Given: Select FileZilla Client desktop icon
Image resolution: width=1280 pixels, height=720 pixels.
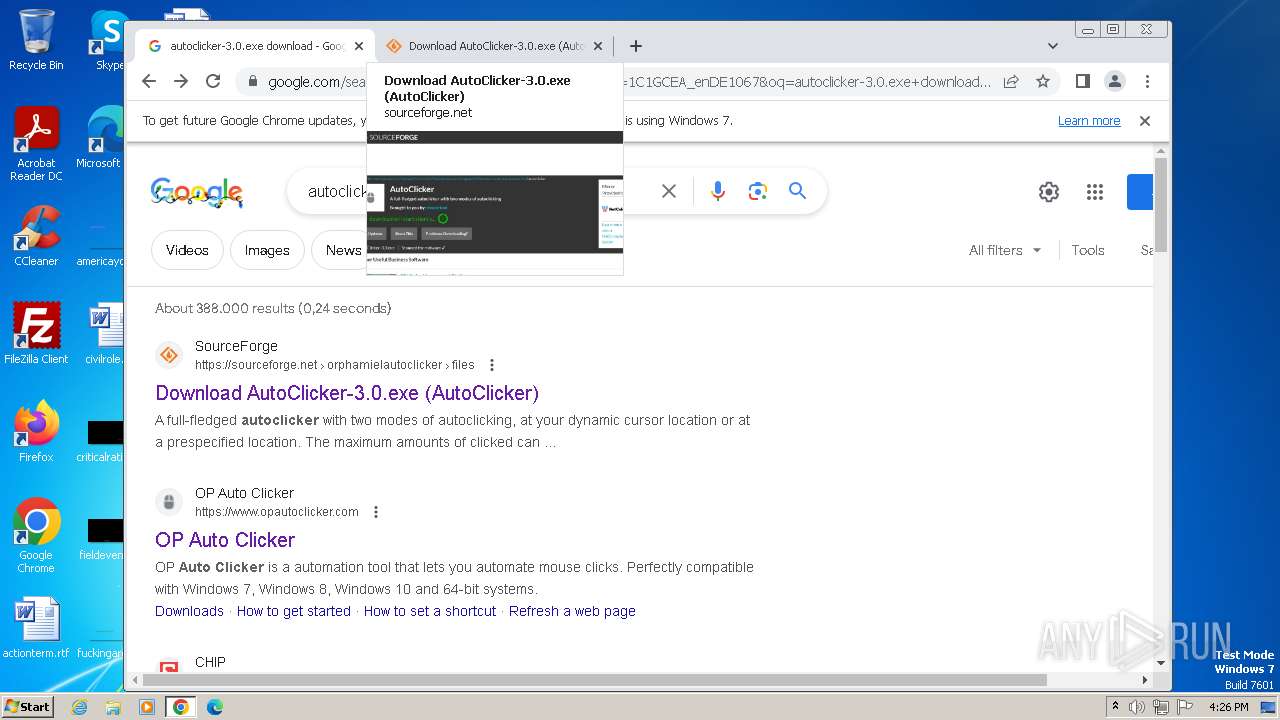Looking at the screenshot, I should pos(36,334).
